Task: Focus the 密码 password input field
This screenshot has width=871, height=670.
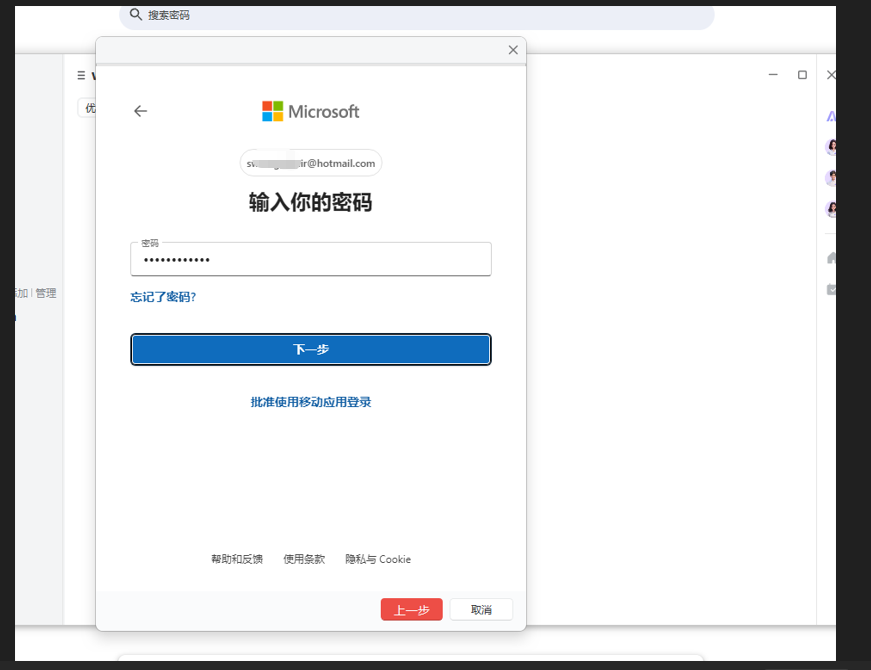Action: pyautogui.click(x=311, y=259)
